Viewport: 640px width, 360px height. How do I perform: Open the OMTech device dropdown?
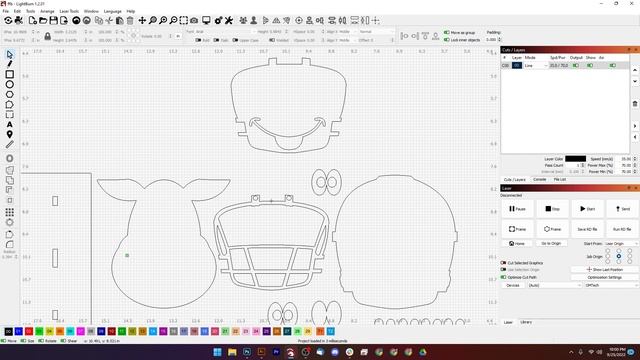tap(611, 285)
